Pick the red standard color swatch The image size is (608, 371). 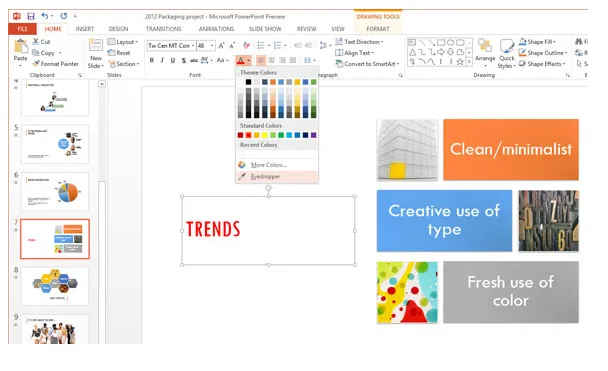pyautogui.click(x=248, y=135)
